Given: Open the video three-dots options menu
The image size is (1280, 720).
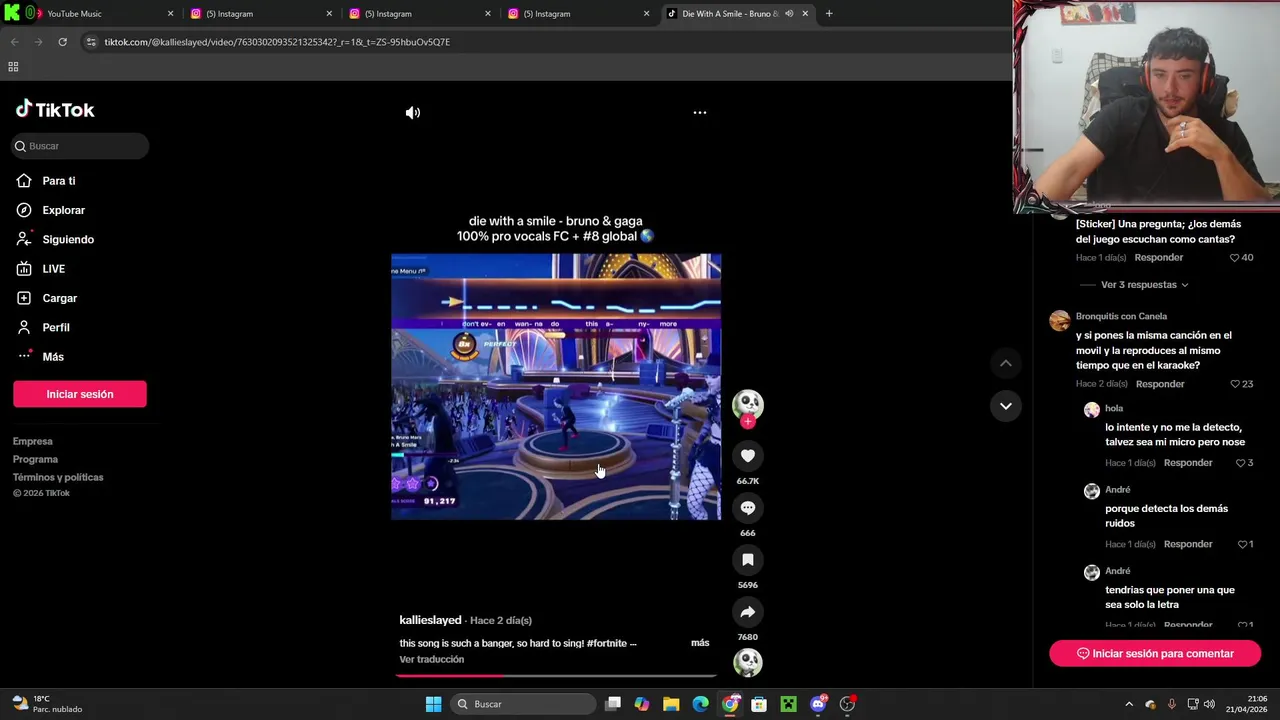Looking at the screenshot, I should (700, 113).
